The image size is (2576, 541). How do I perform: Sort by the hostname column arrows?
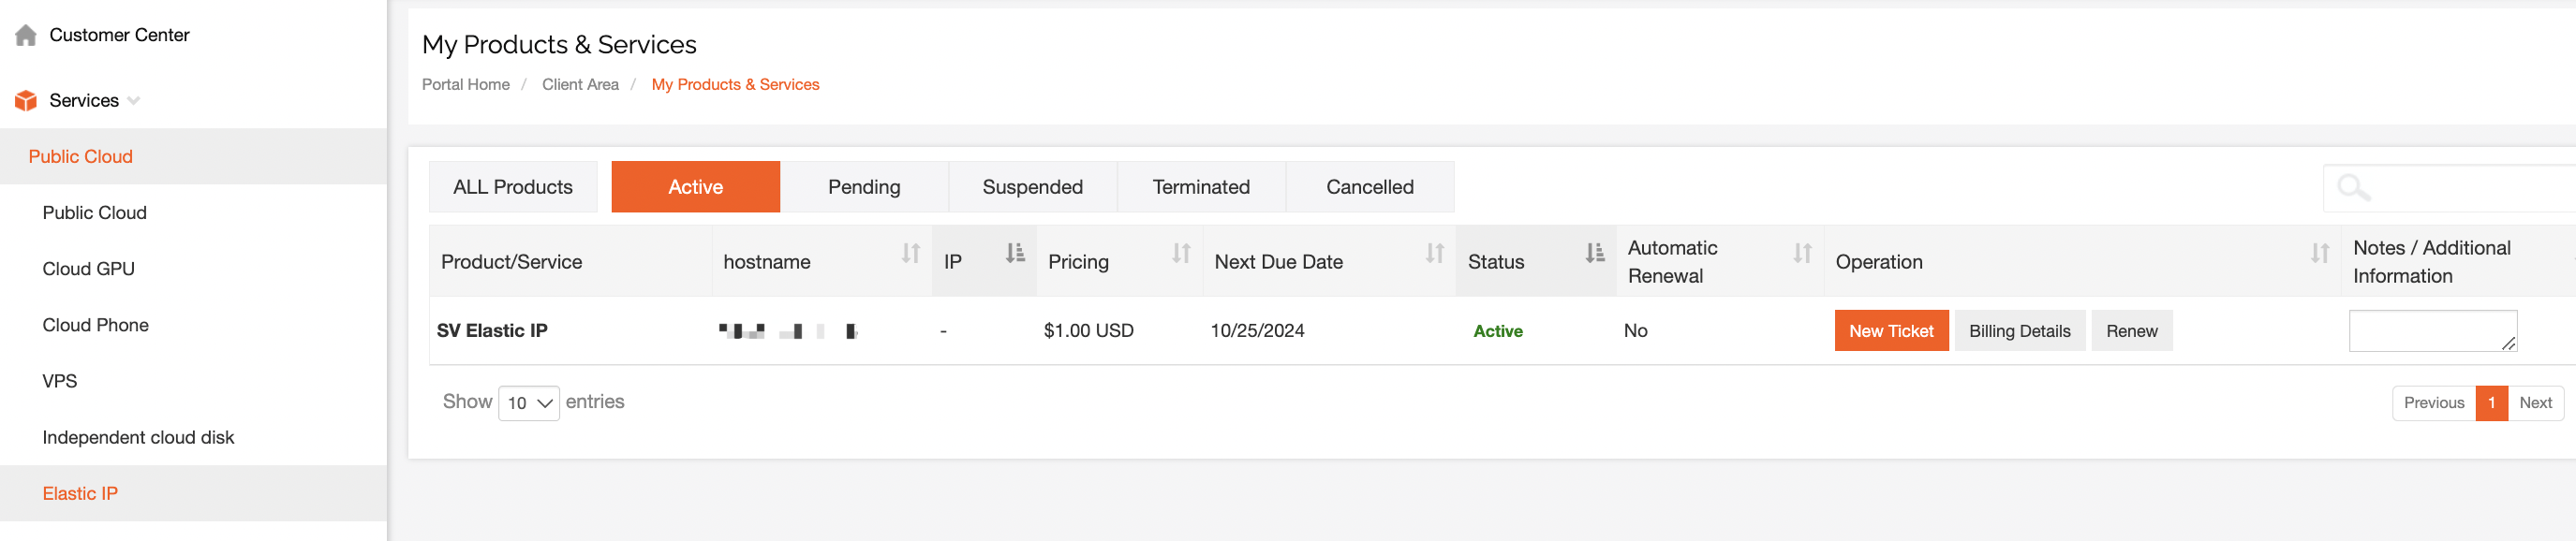pos(910,254)
